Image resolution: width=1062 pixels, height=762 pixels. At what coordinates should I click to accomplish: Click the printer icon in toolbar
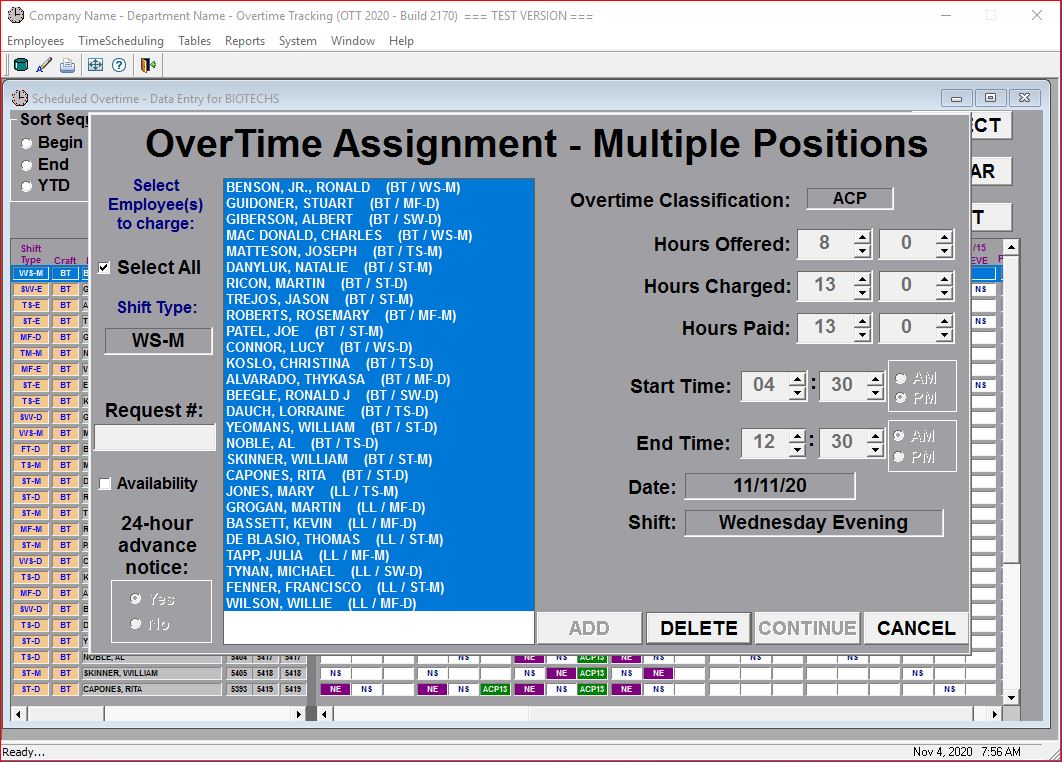coord(67,65)
